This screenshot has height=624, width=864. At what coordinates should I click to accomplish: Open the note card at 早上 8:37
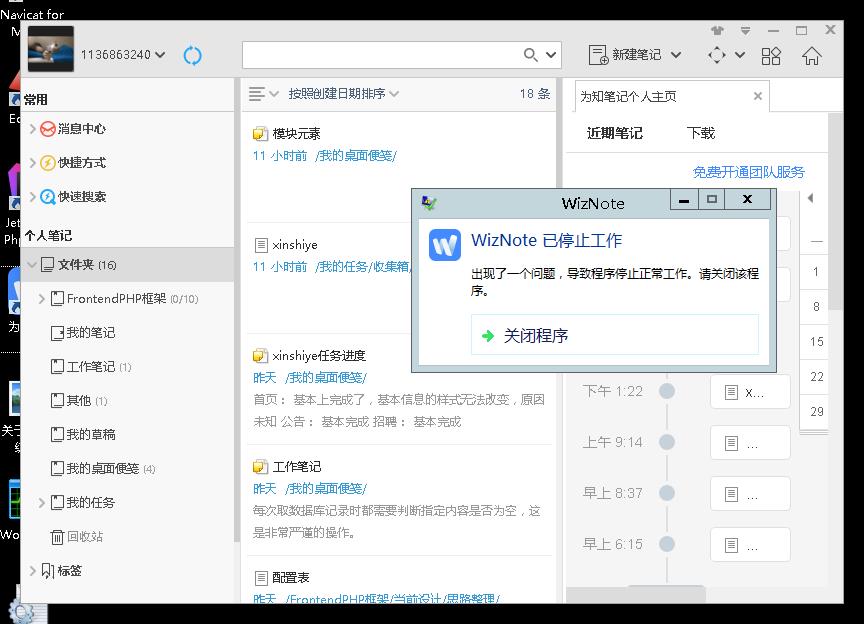click(x=750, y=494)
